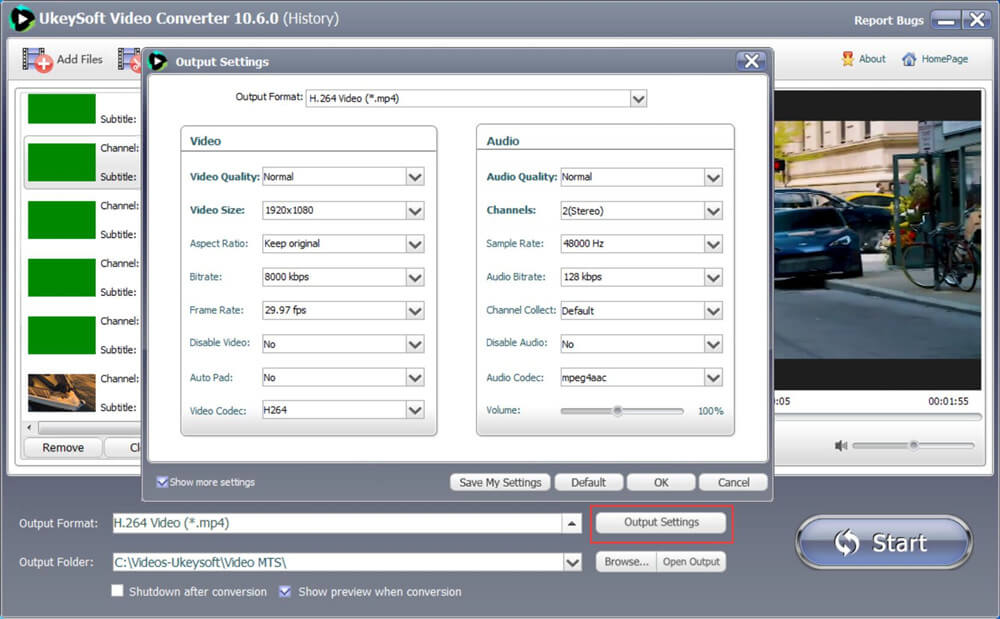Confirm with the OK button
The image size is (1000, 619).
(661, 482)
